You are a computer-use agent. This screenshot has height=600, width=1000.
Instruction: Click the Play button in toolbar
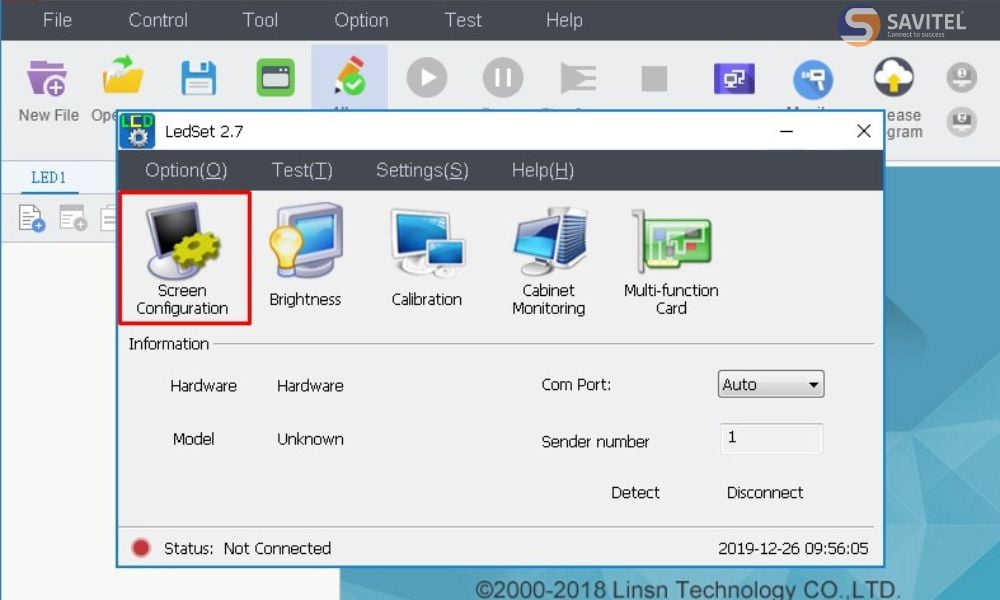(x=427, y=78)
